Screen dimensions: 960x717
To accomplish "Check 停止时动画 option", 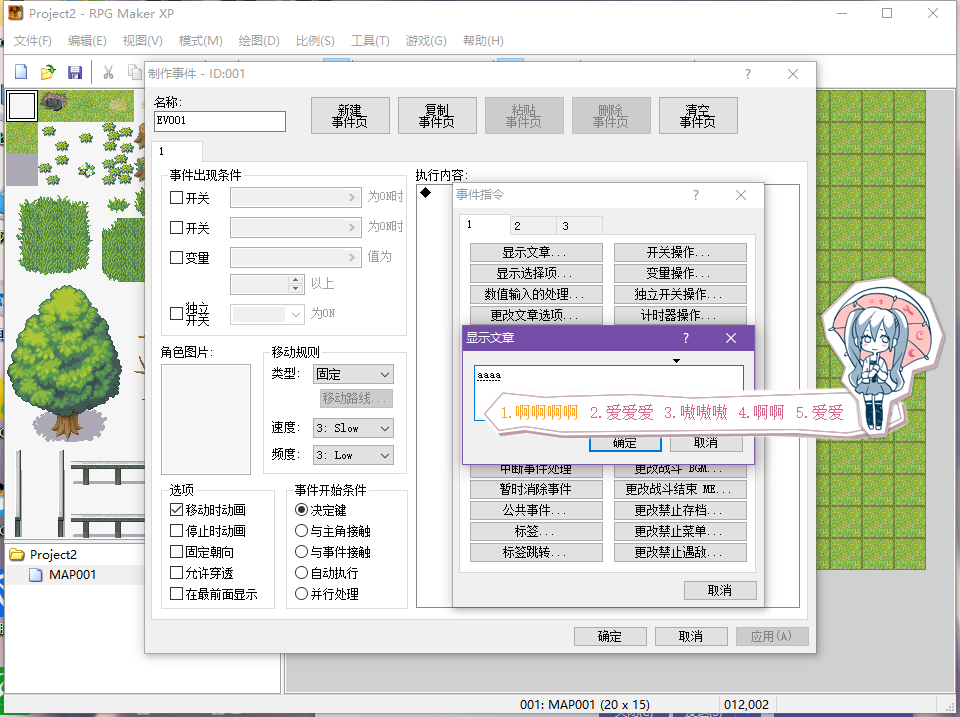I will 176,530.
